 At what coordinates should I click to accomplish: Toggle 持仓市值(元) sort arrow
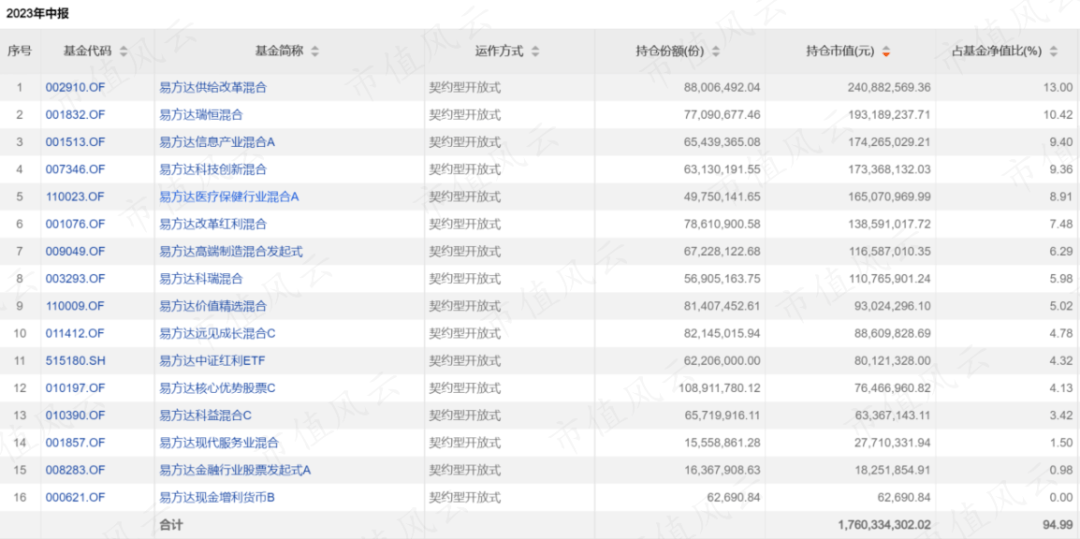coord(886,51)
